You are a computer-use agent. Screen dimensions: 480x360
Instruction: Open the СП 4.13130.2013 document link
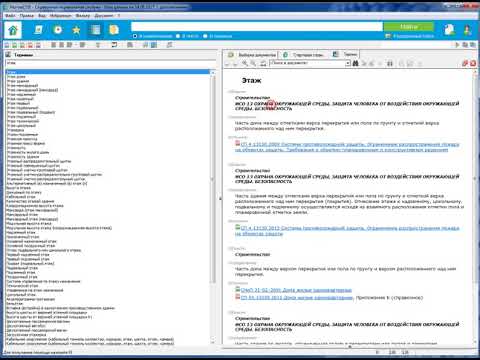(347, 231)
